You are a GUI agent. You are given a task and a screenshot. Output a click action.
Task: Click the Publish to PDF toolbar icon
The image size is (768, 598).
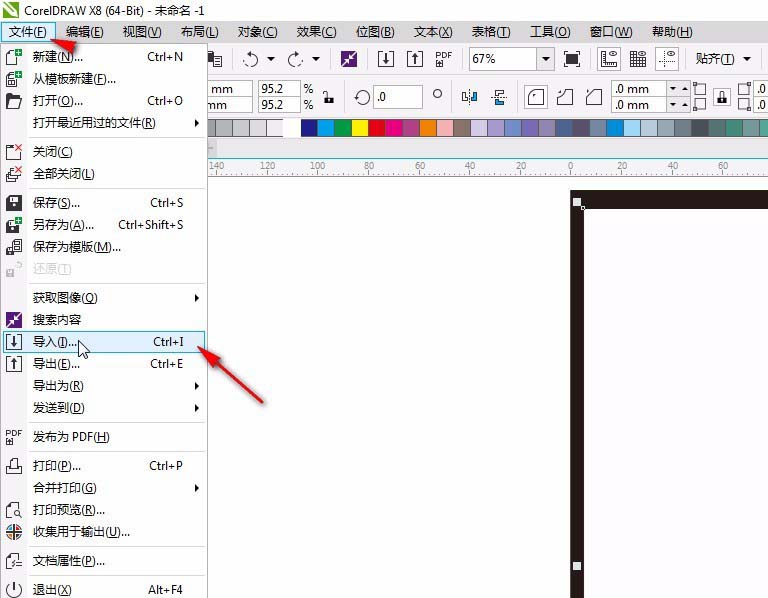pyautogui.click(x=443, y=59)
